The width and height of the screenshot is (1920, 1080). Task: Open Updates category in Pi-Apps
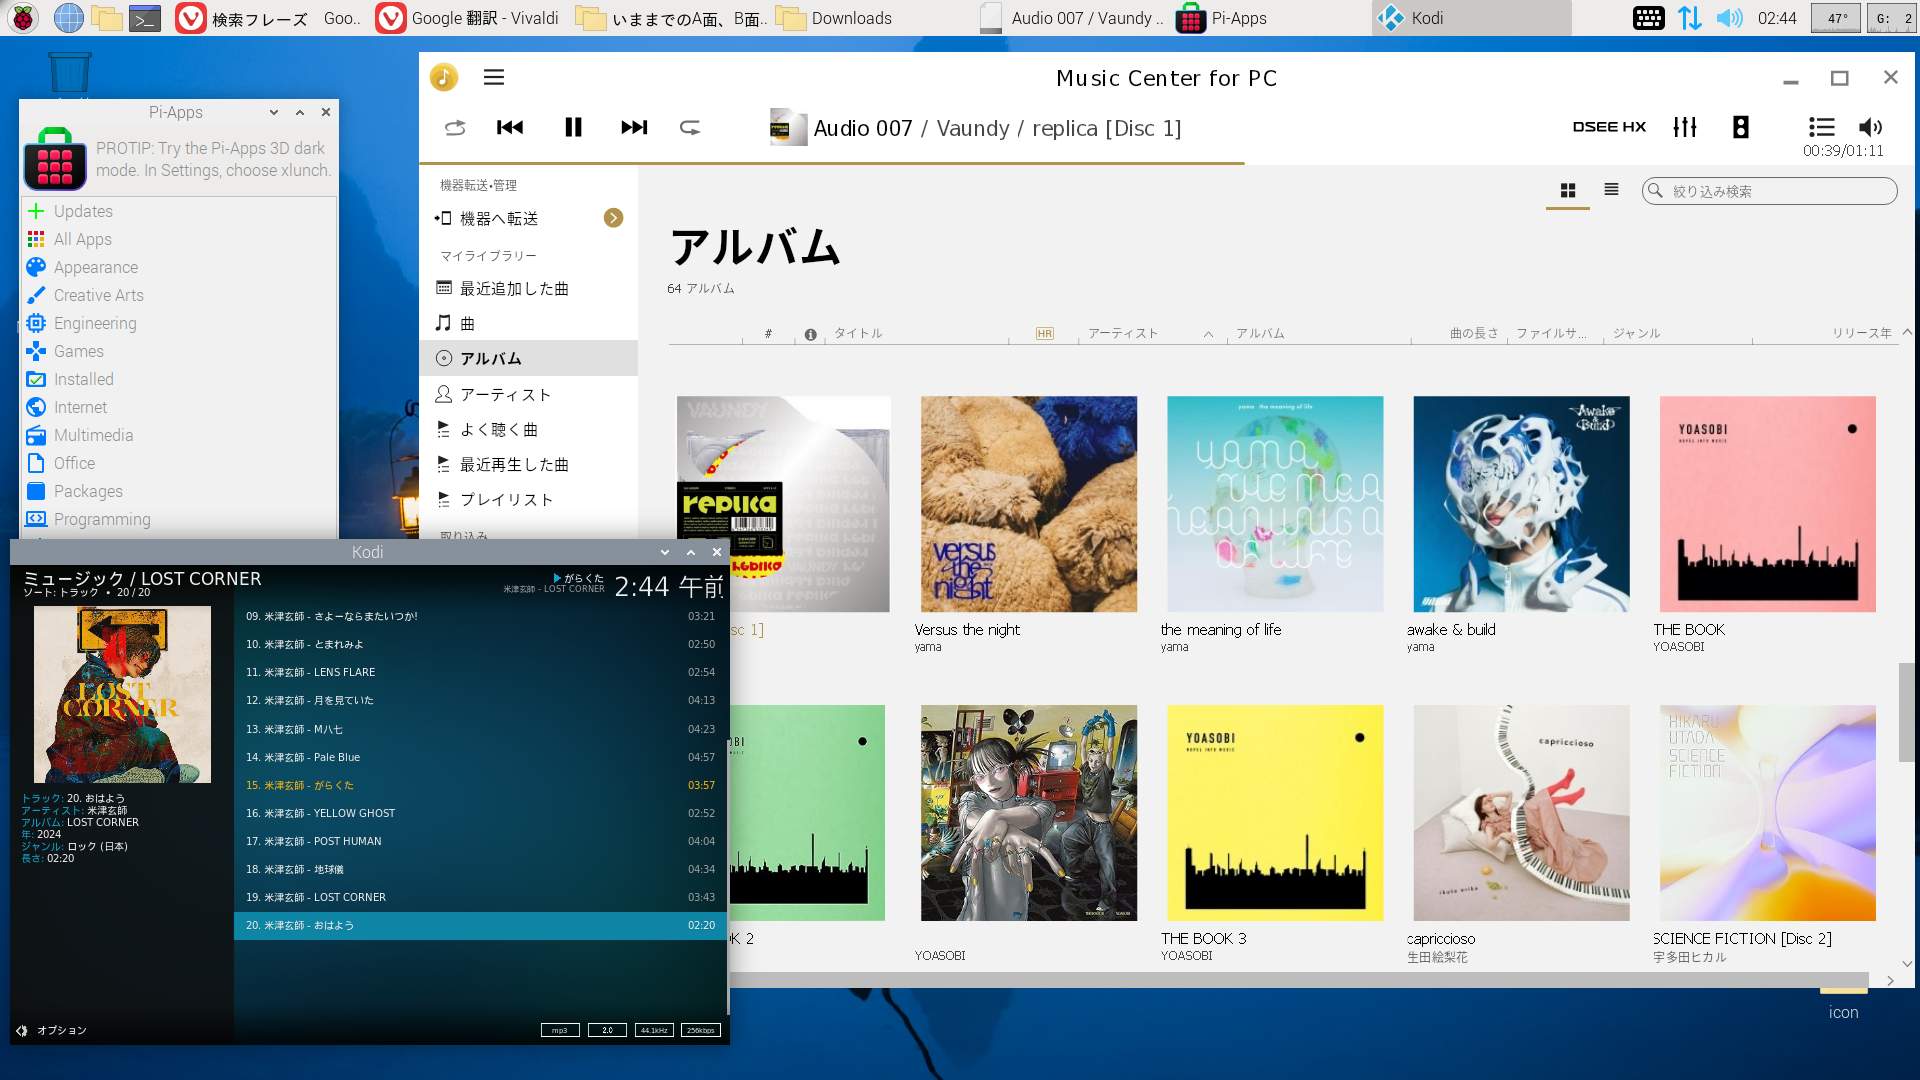click(x=178, y=211)
